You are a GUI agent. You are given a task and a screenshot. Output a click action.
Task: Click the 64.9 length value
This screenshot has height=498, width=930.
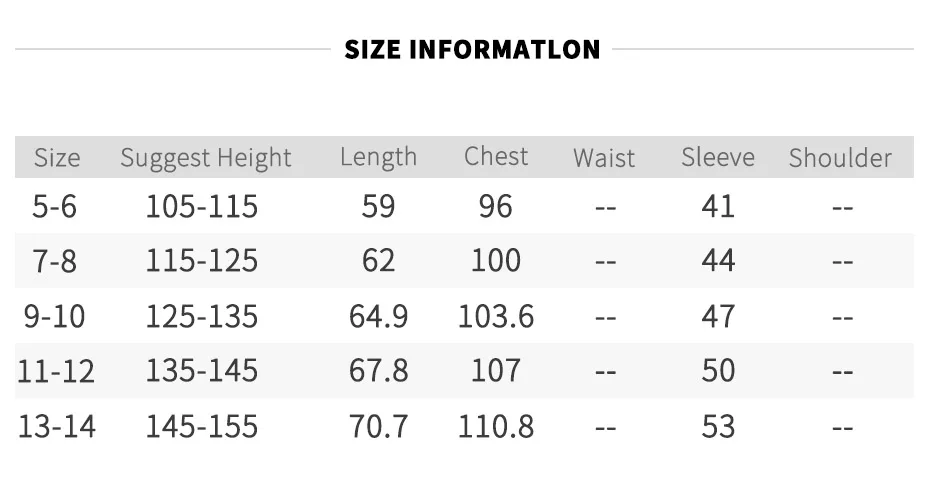coord(378,316)
